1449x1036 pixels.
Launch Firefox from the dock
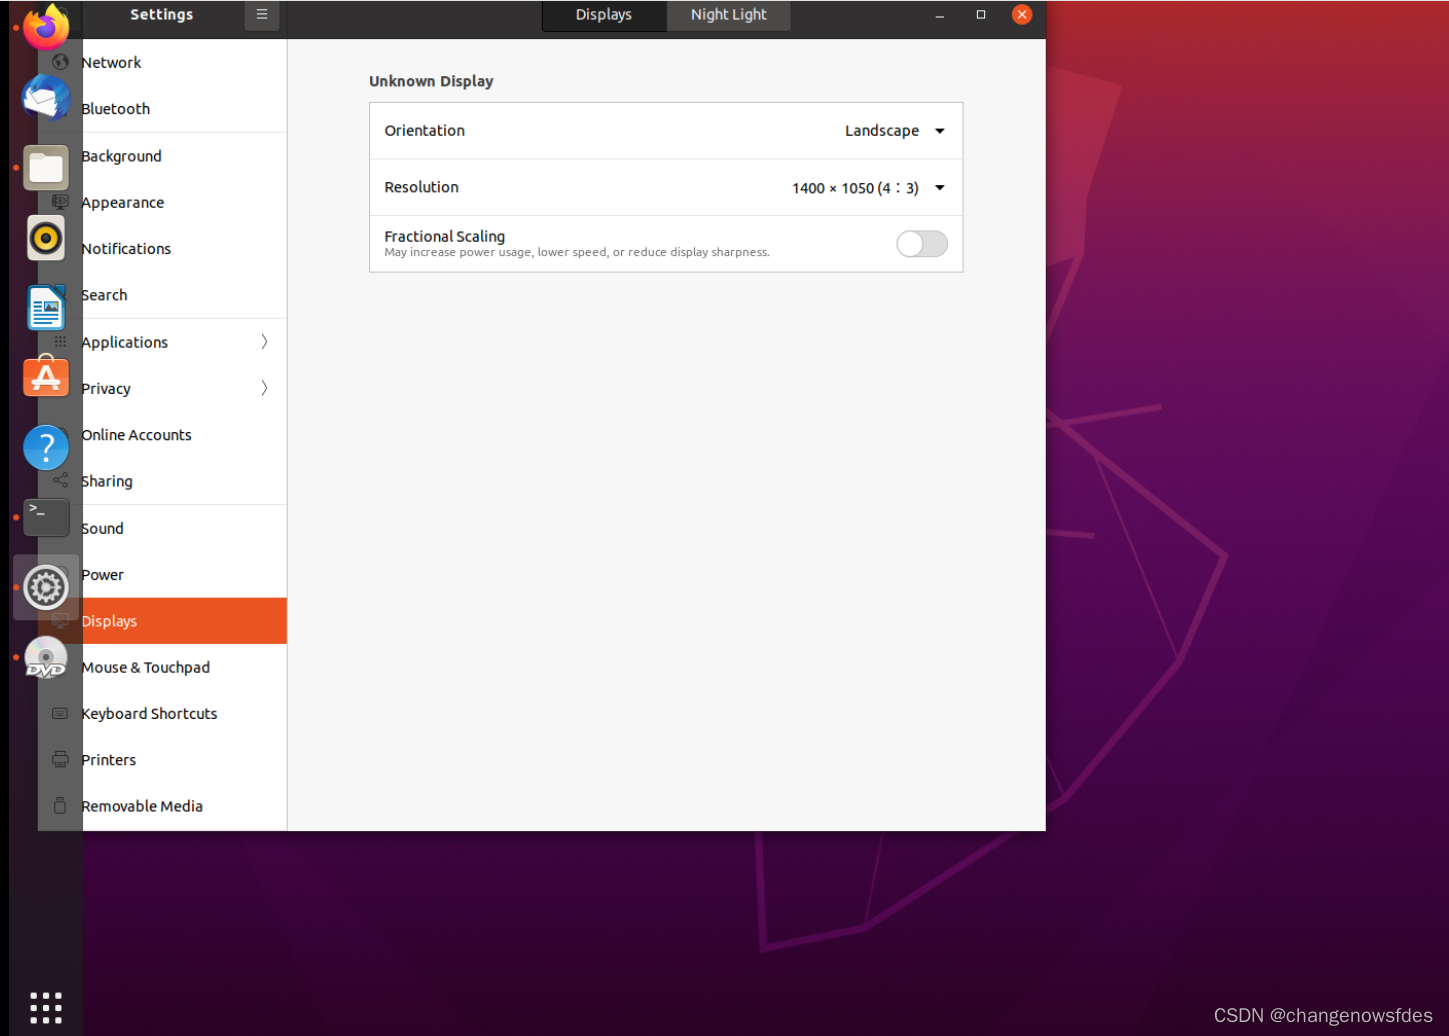pyautogui.click(x=46, y=27)
